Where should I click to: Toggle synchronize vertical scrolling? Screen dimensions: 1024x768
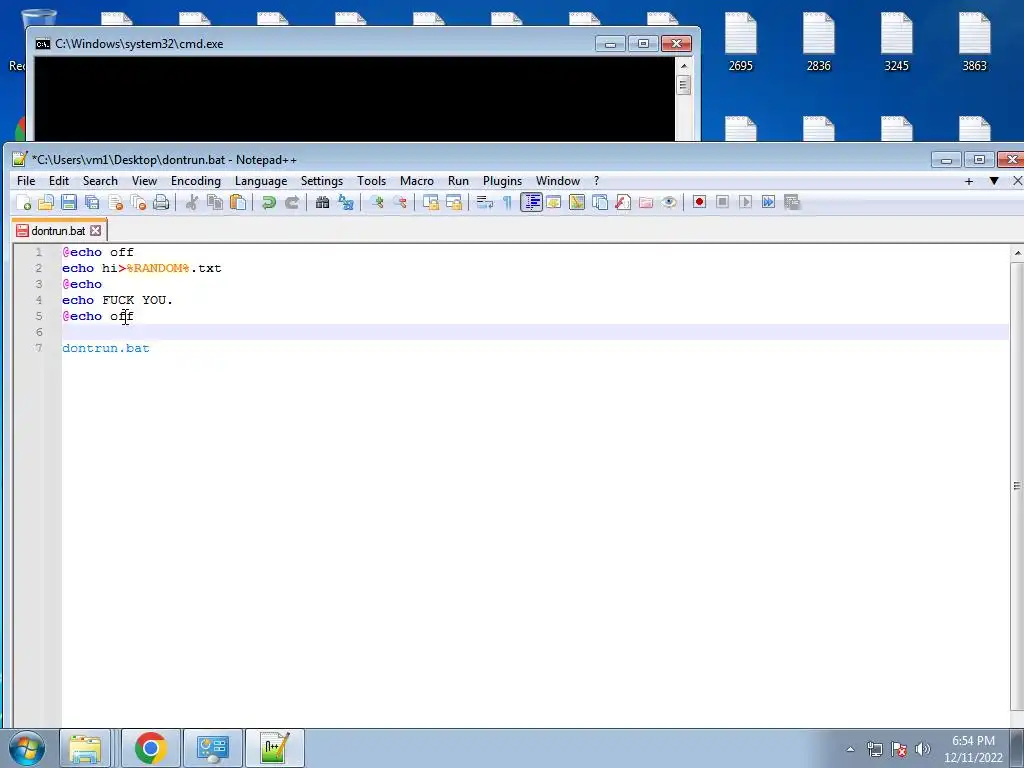pyautogui.click(x=430, y=202)
